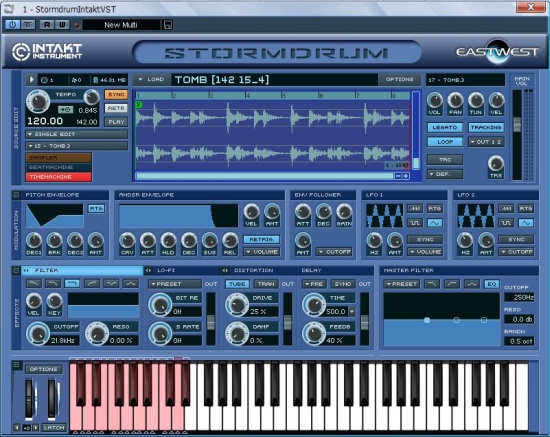Select Master Filter EQ mode button
Screen dimensions: 550x437
point(492,284)
